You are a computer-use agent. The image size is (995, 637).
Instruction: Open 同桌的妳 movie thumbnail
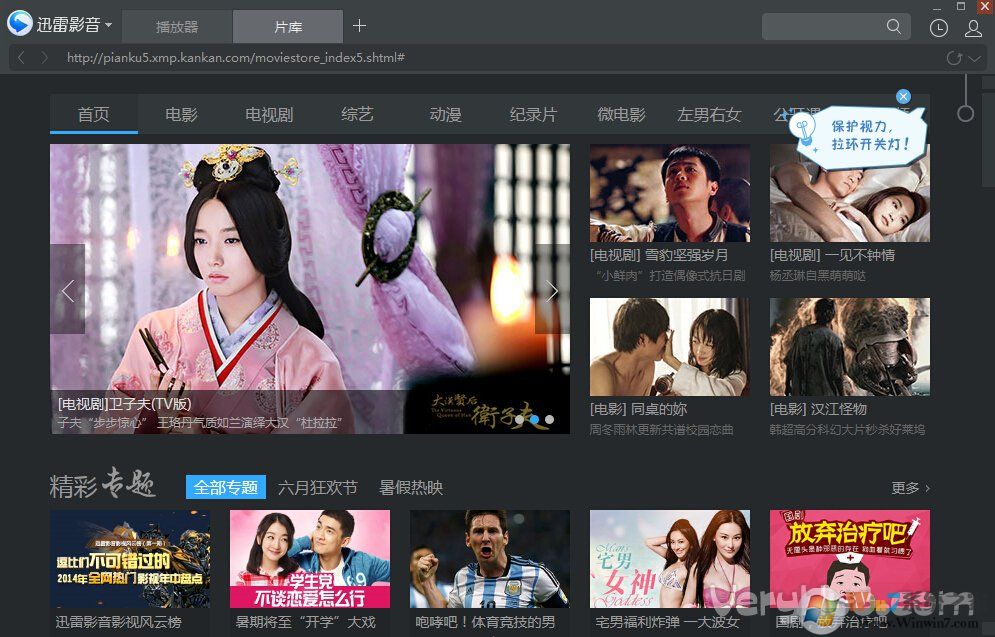[669, 347]
